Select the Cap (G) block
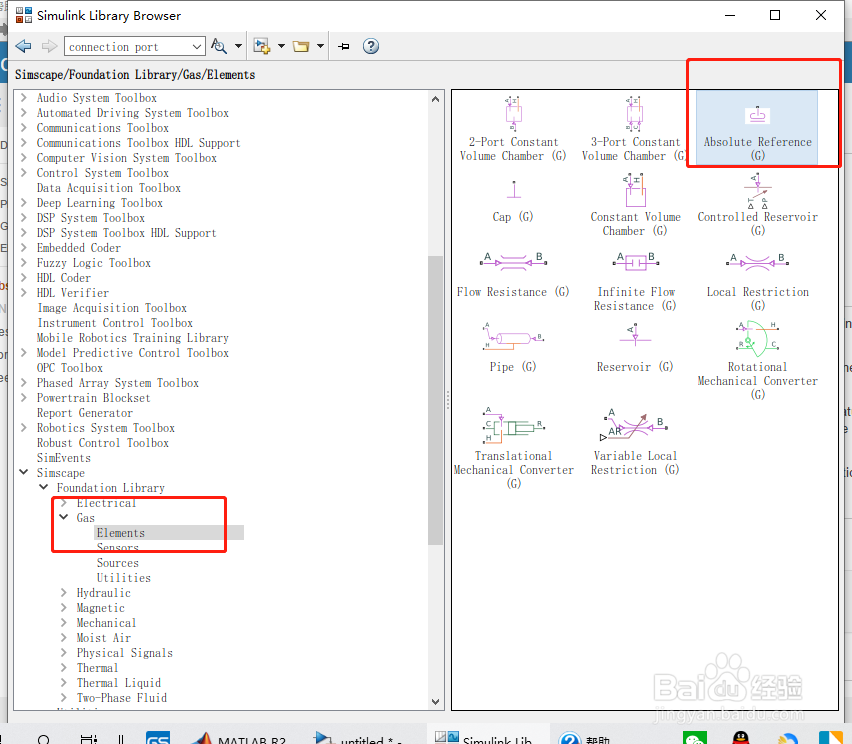Image resolution: width=852 pixels, height=744 pixels. click(x=513, y=201)
